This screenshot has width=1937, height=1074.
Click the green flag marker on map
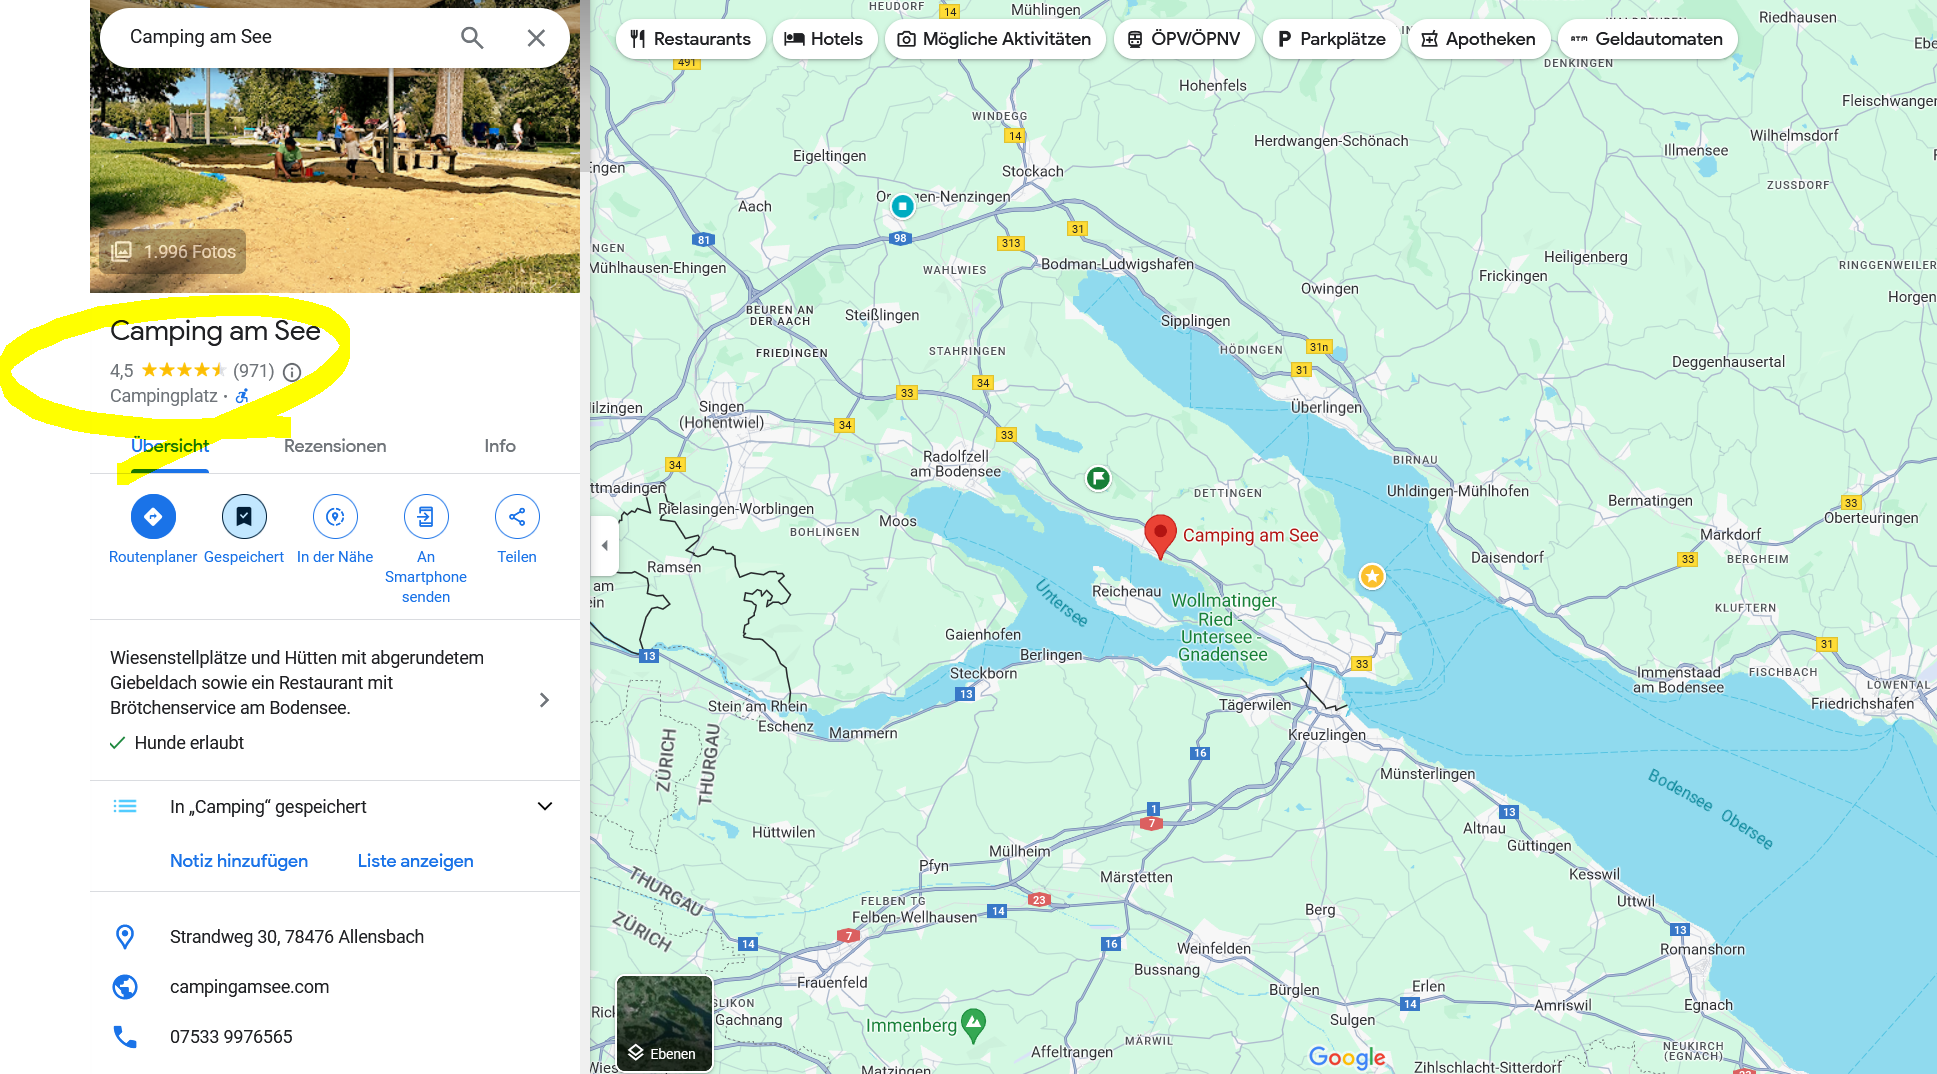pos(1098,478)
